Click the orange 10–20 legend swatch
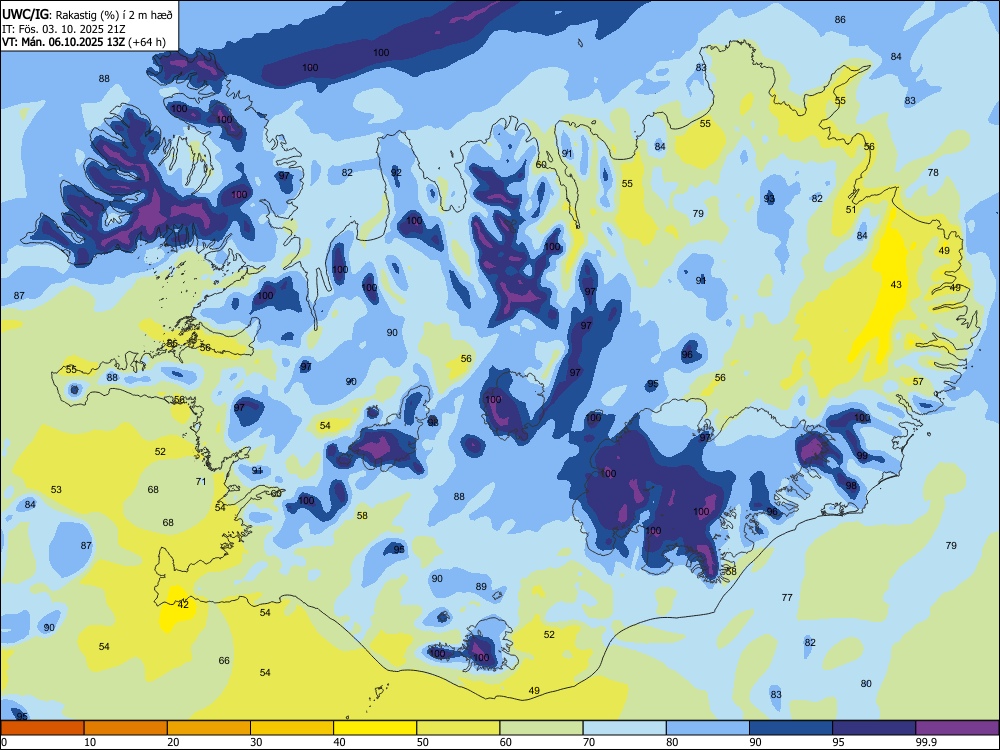The height and width of the screenshot is (750, 1000). click(x=126, y=728)
